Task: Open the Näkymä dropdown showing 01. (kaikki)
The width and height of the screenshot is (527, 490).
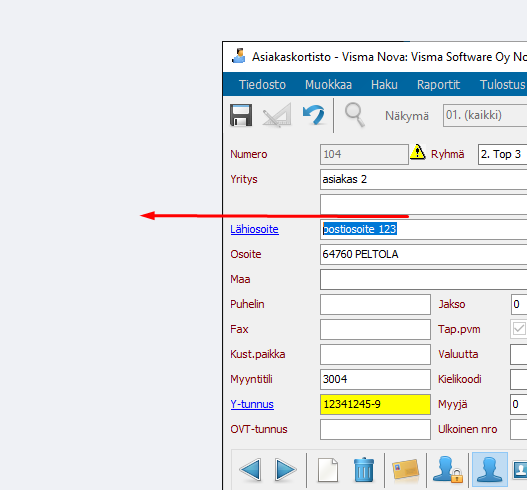Action: (x=485, y=115)
